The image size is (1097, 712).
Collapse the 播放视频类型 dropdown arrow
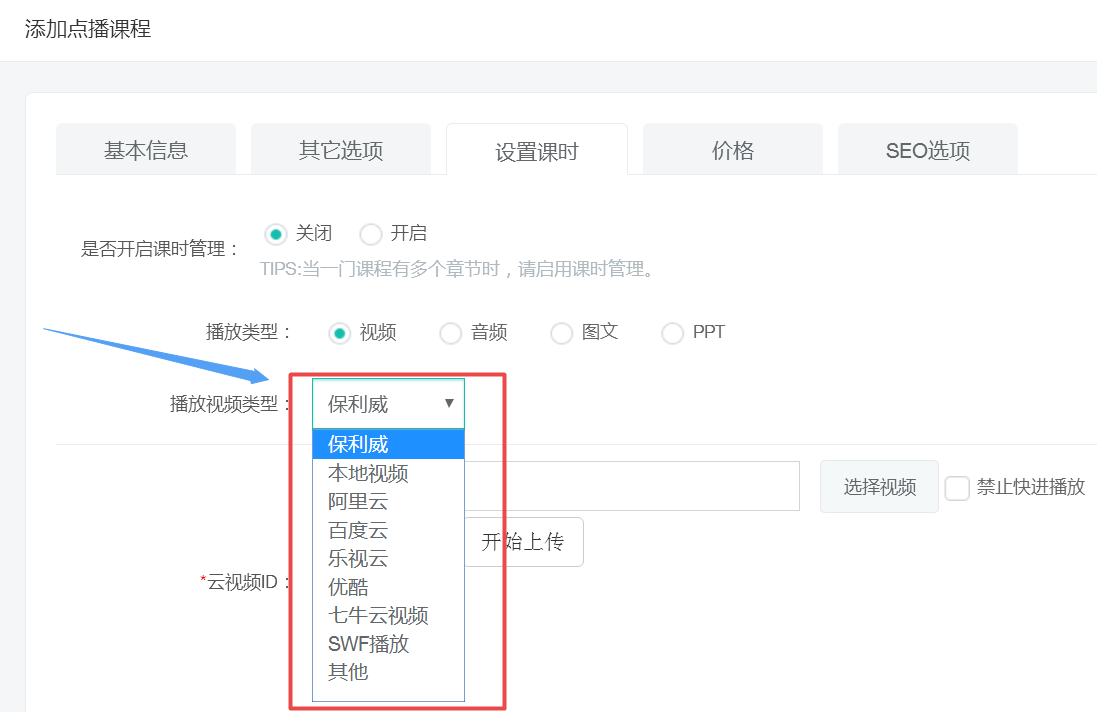[449, 403]
